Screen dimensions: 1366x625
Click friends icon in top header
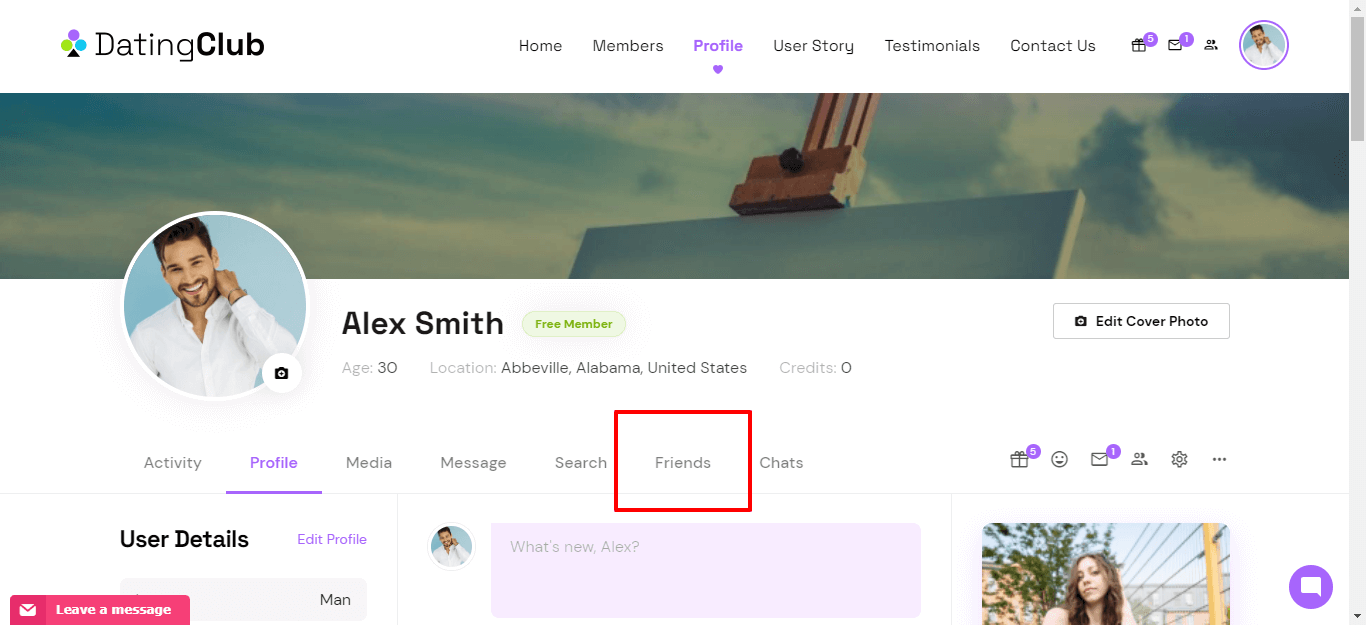coord(1211,45)
